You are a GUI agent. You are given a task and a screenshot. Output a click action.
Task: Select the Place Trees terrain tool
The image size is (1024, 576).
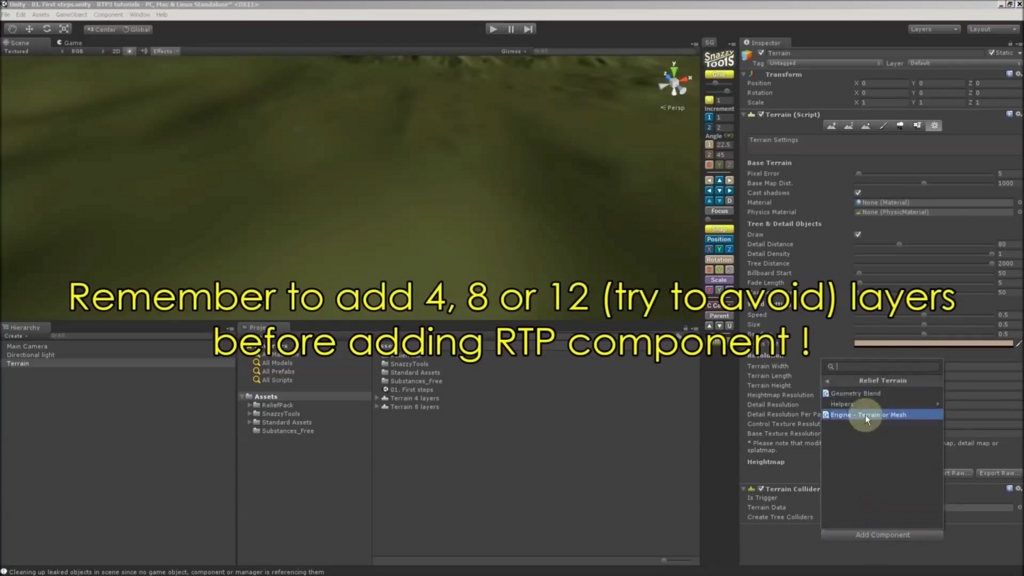(900, 125)
